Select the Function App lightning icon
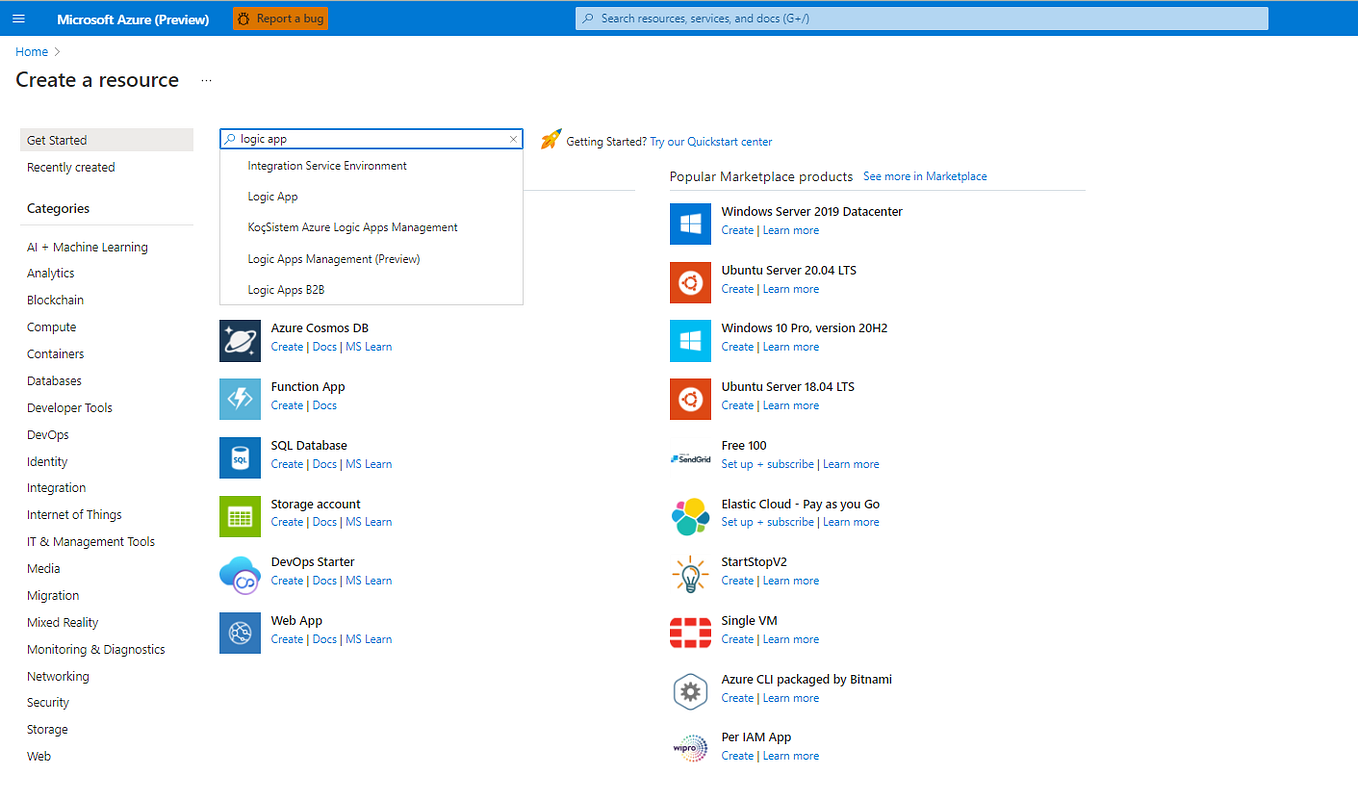The width and height of the screenshot is (1358, 807). 240,399
